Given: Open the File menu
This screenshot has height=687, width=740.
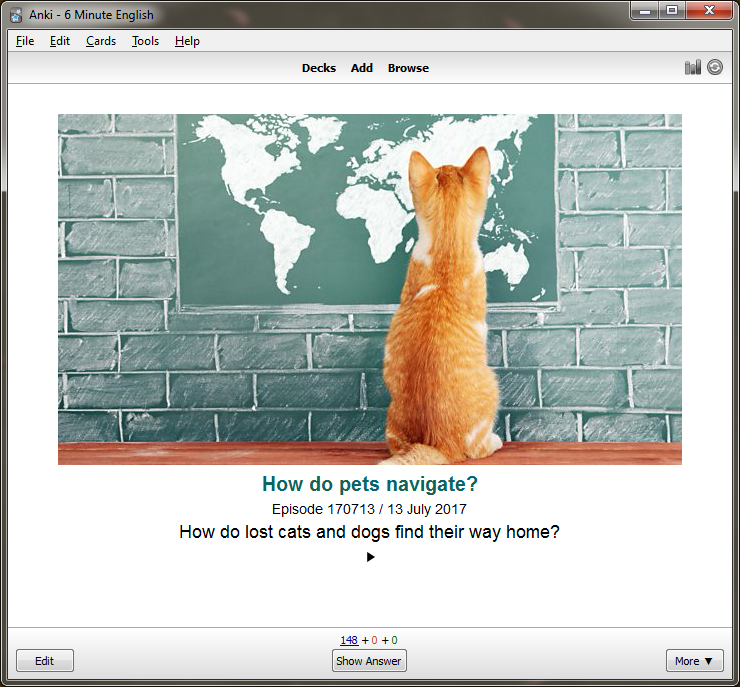Looking at the screenshot, I should point(25,41).
